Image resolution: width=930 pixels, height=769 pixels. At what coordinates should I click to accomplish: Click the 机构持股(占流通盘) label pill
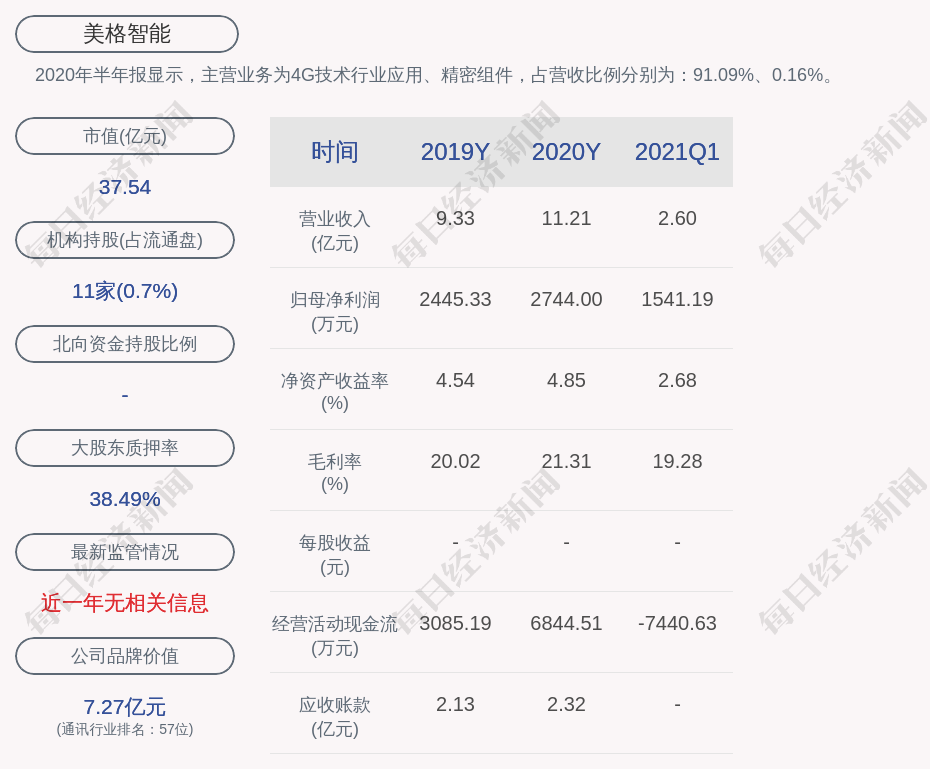coord(125,240)
